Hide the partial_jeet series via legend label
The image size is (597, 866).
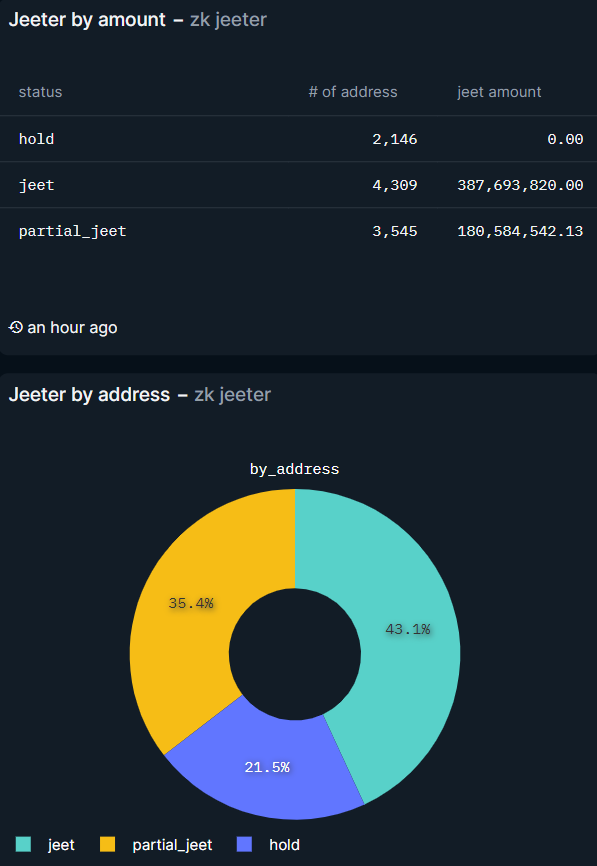click(172, 845)
